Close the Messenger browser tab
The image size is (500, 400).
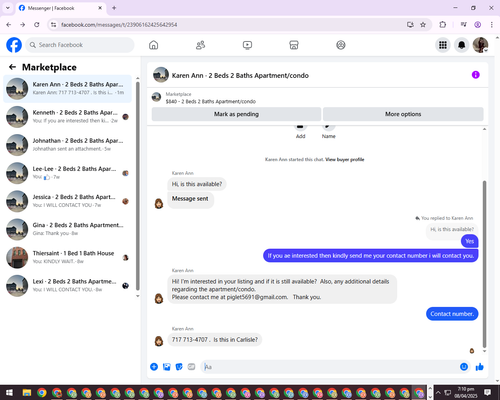pos(100,8)
